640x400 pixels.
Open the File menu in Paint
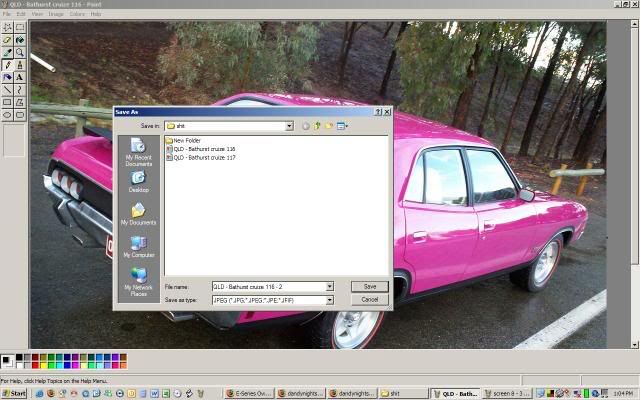click(x=7, y=14)
